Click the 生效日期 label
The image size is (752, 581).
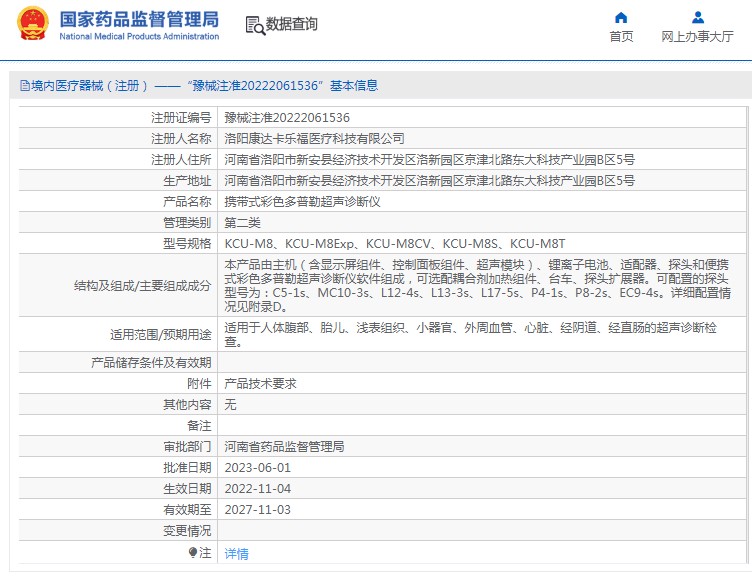coord(187,489)
